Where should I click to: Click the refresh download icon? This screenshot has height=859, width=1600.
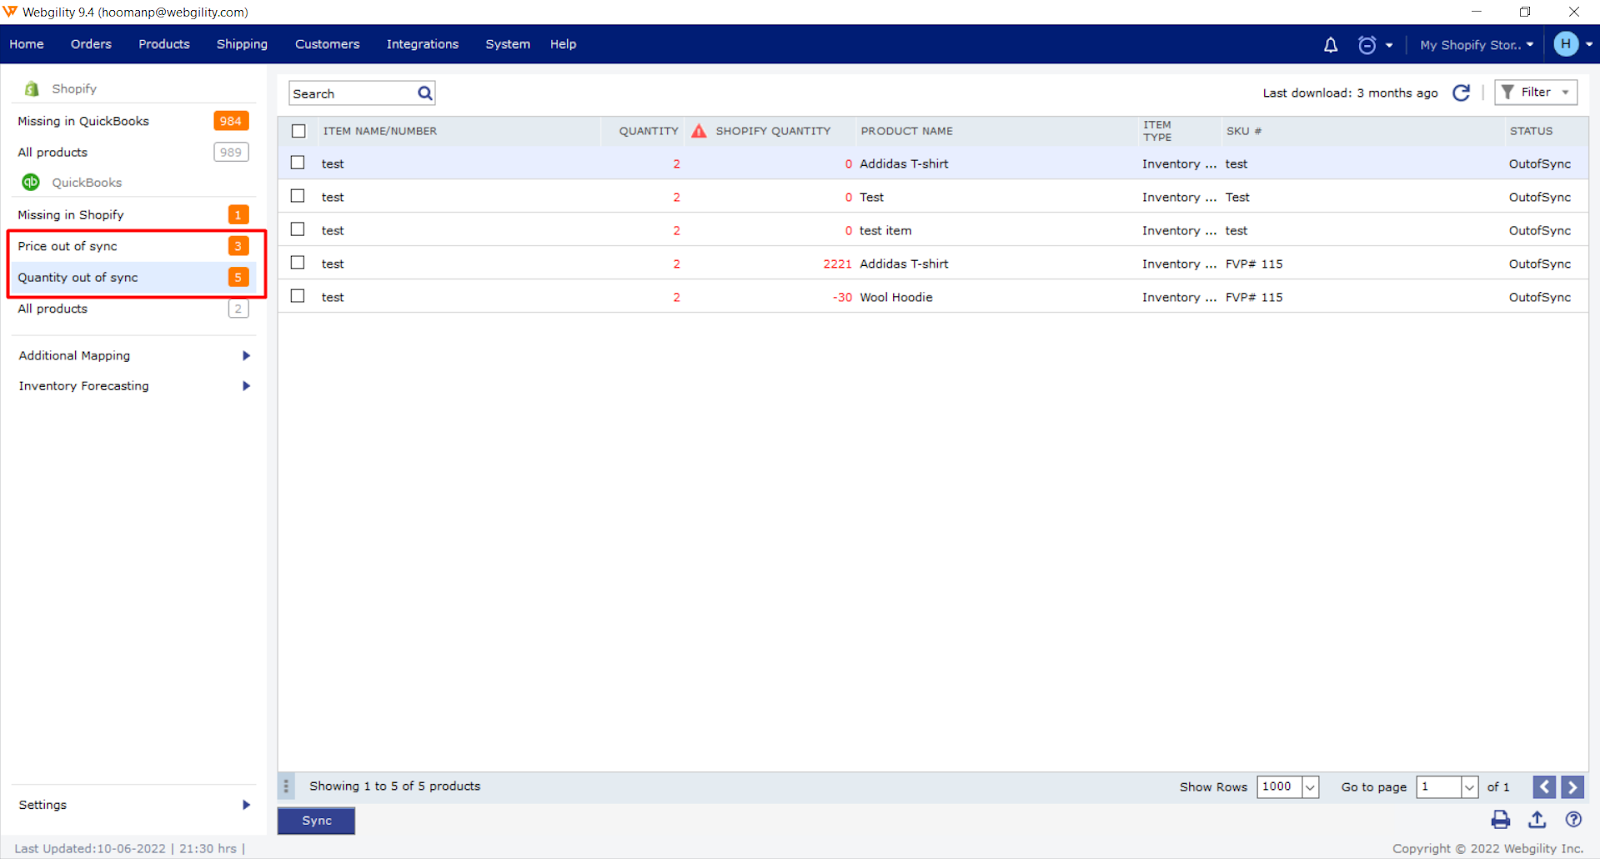coord(1461,93)
